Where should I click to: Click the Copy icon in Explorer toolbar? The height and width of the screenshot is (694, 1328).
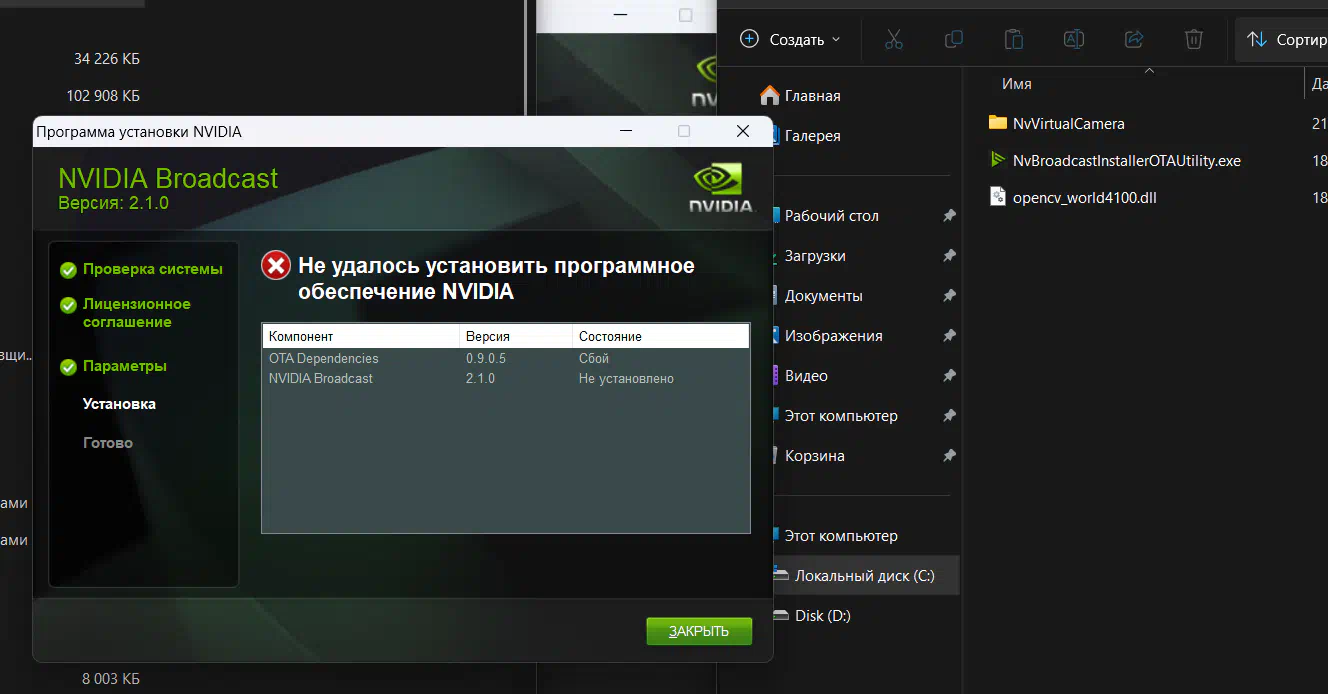click(x=954, y=40)
